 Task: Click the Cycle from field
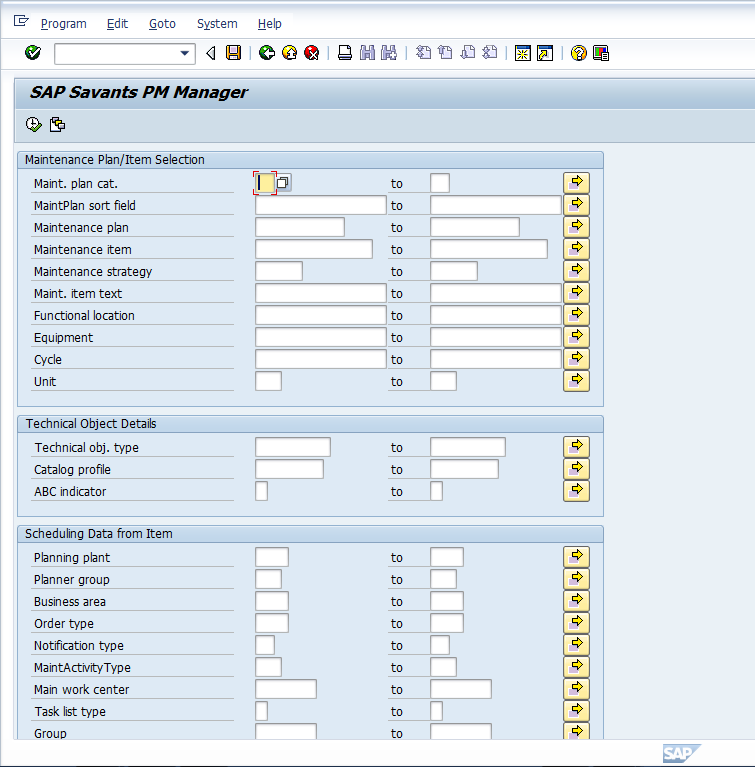click(x=320, y=359)
